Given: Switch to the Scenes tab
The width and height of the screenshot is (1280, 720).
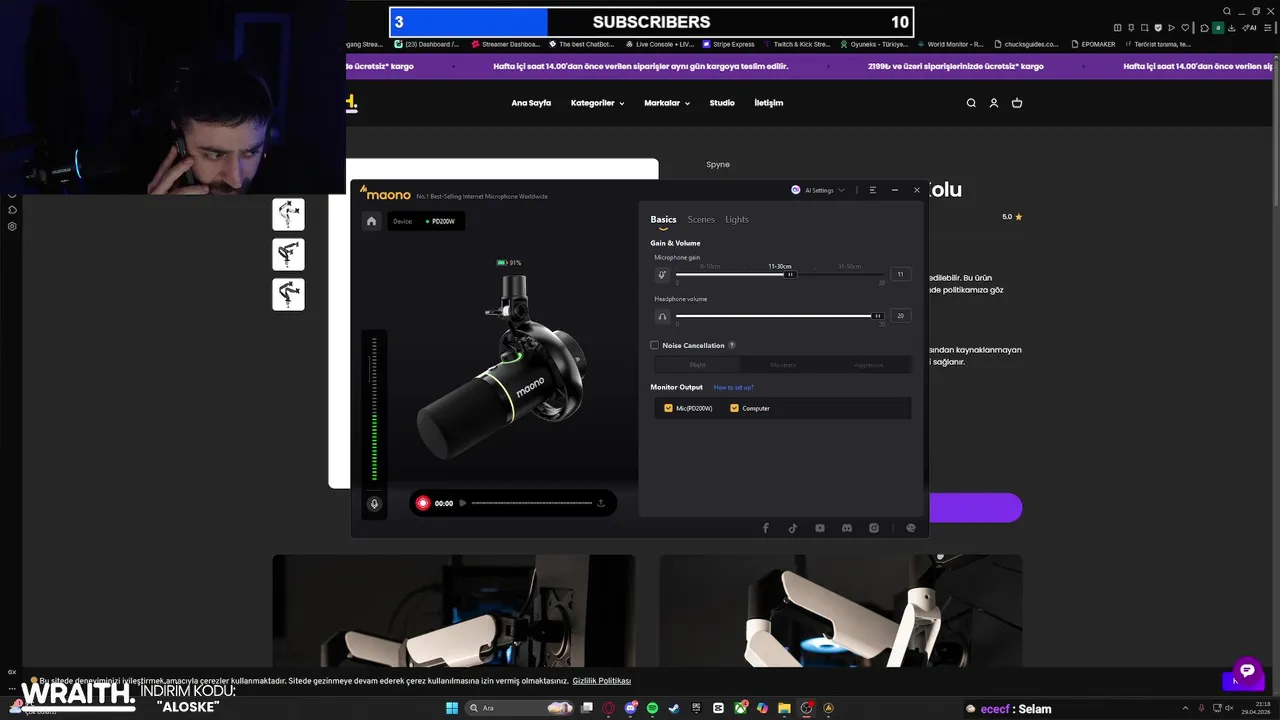Looking at the screenshot, I should pyautogui.click(x=701, y=219).
